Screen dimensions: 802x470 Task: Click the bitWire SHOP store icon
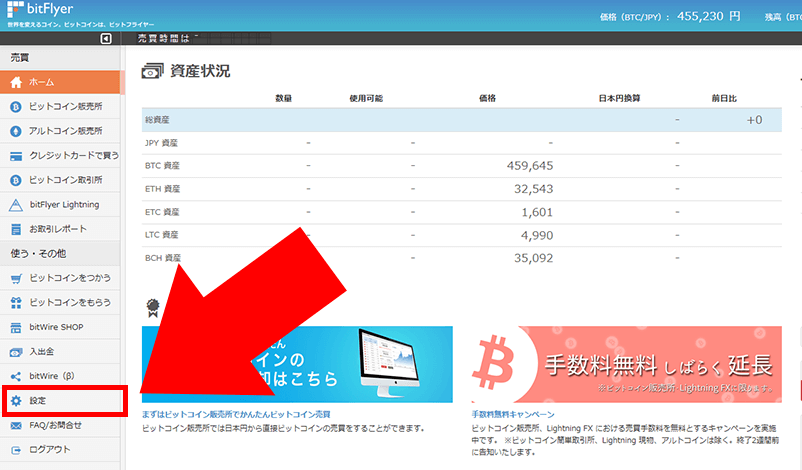click(15, 327)
